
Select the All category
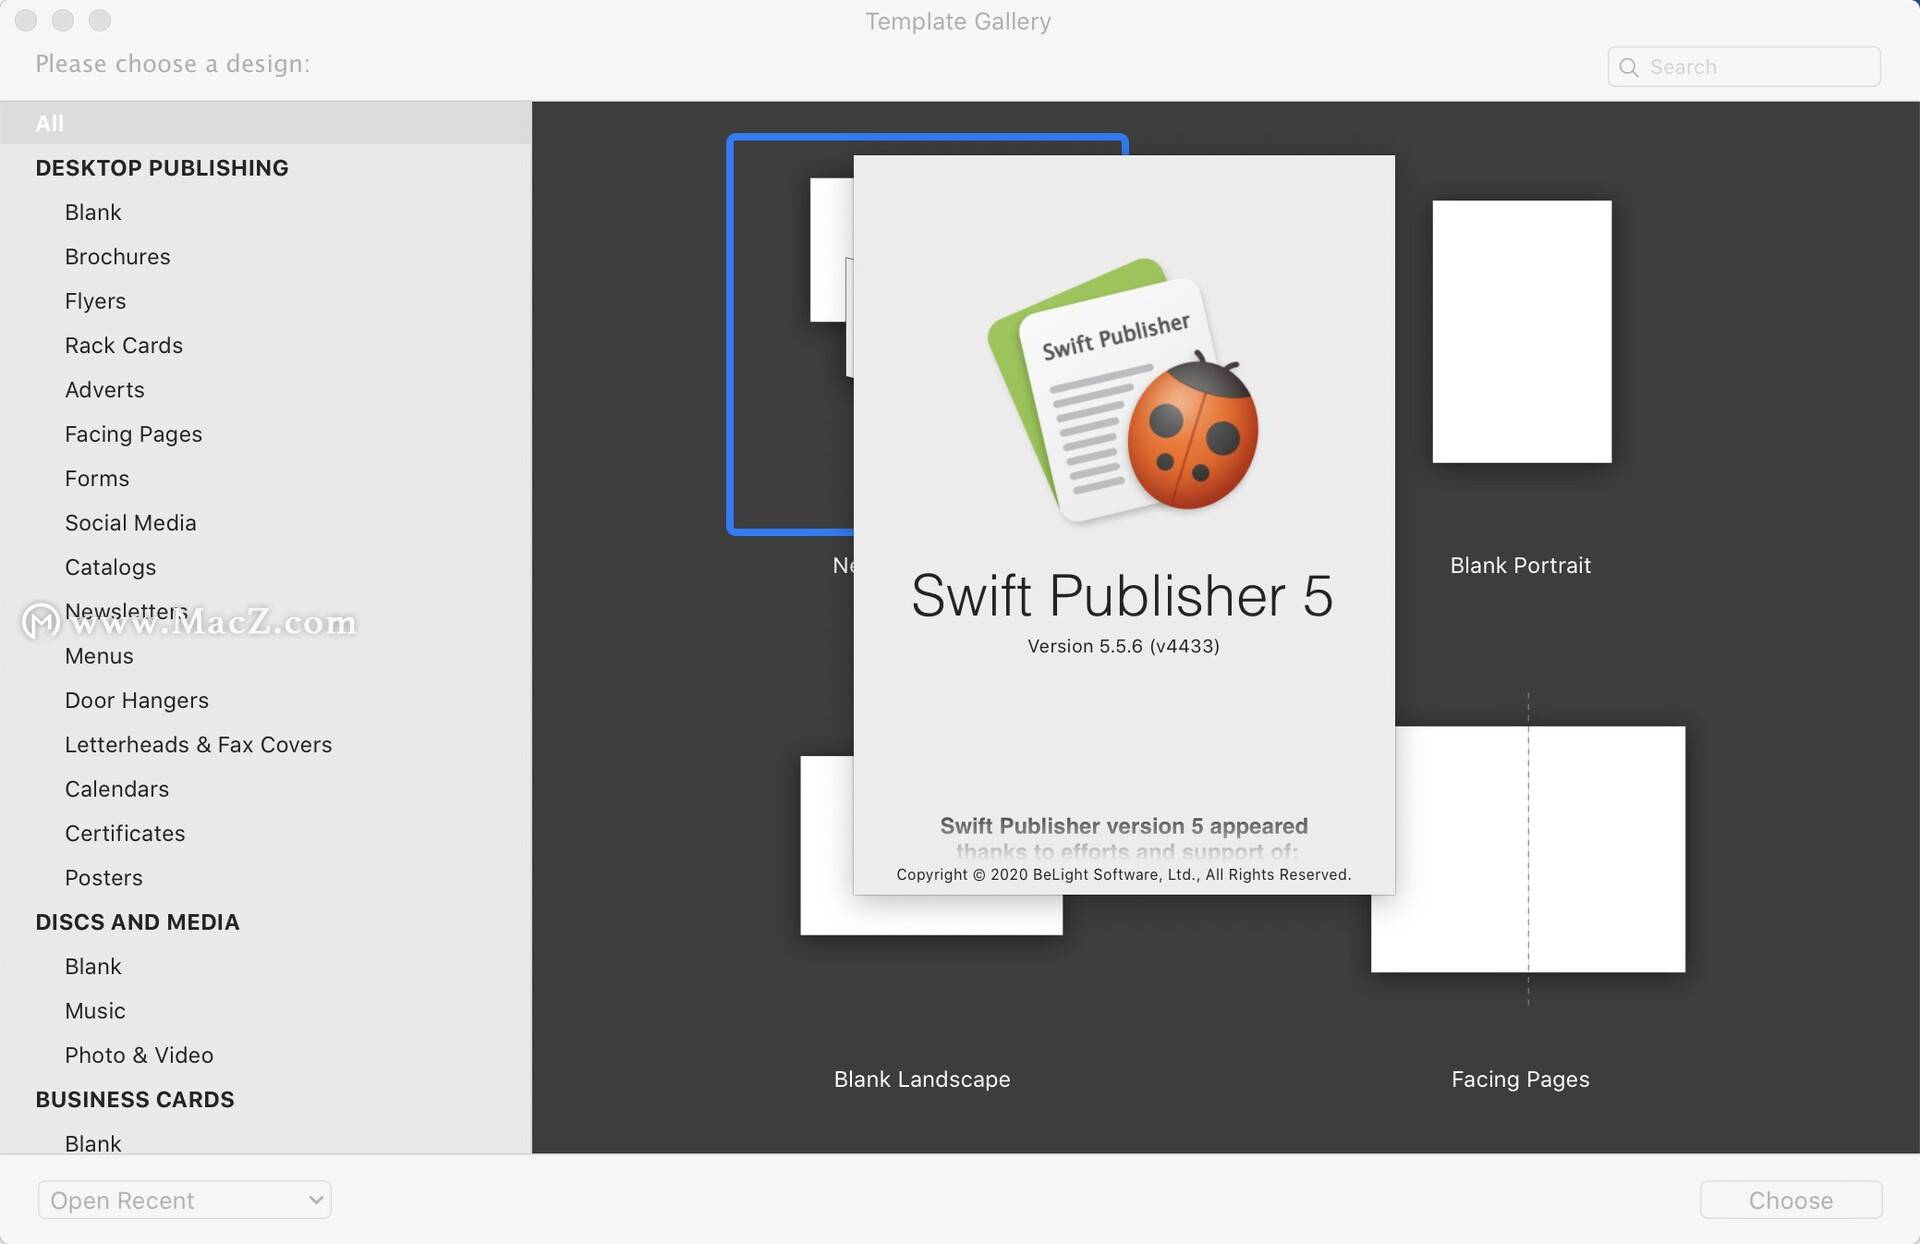(x=50, y=123)
